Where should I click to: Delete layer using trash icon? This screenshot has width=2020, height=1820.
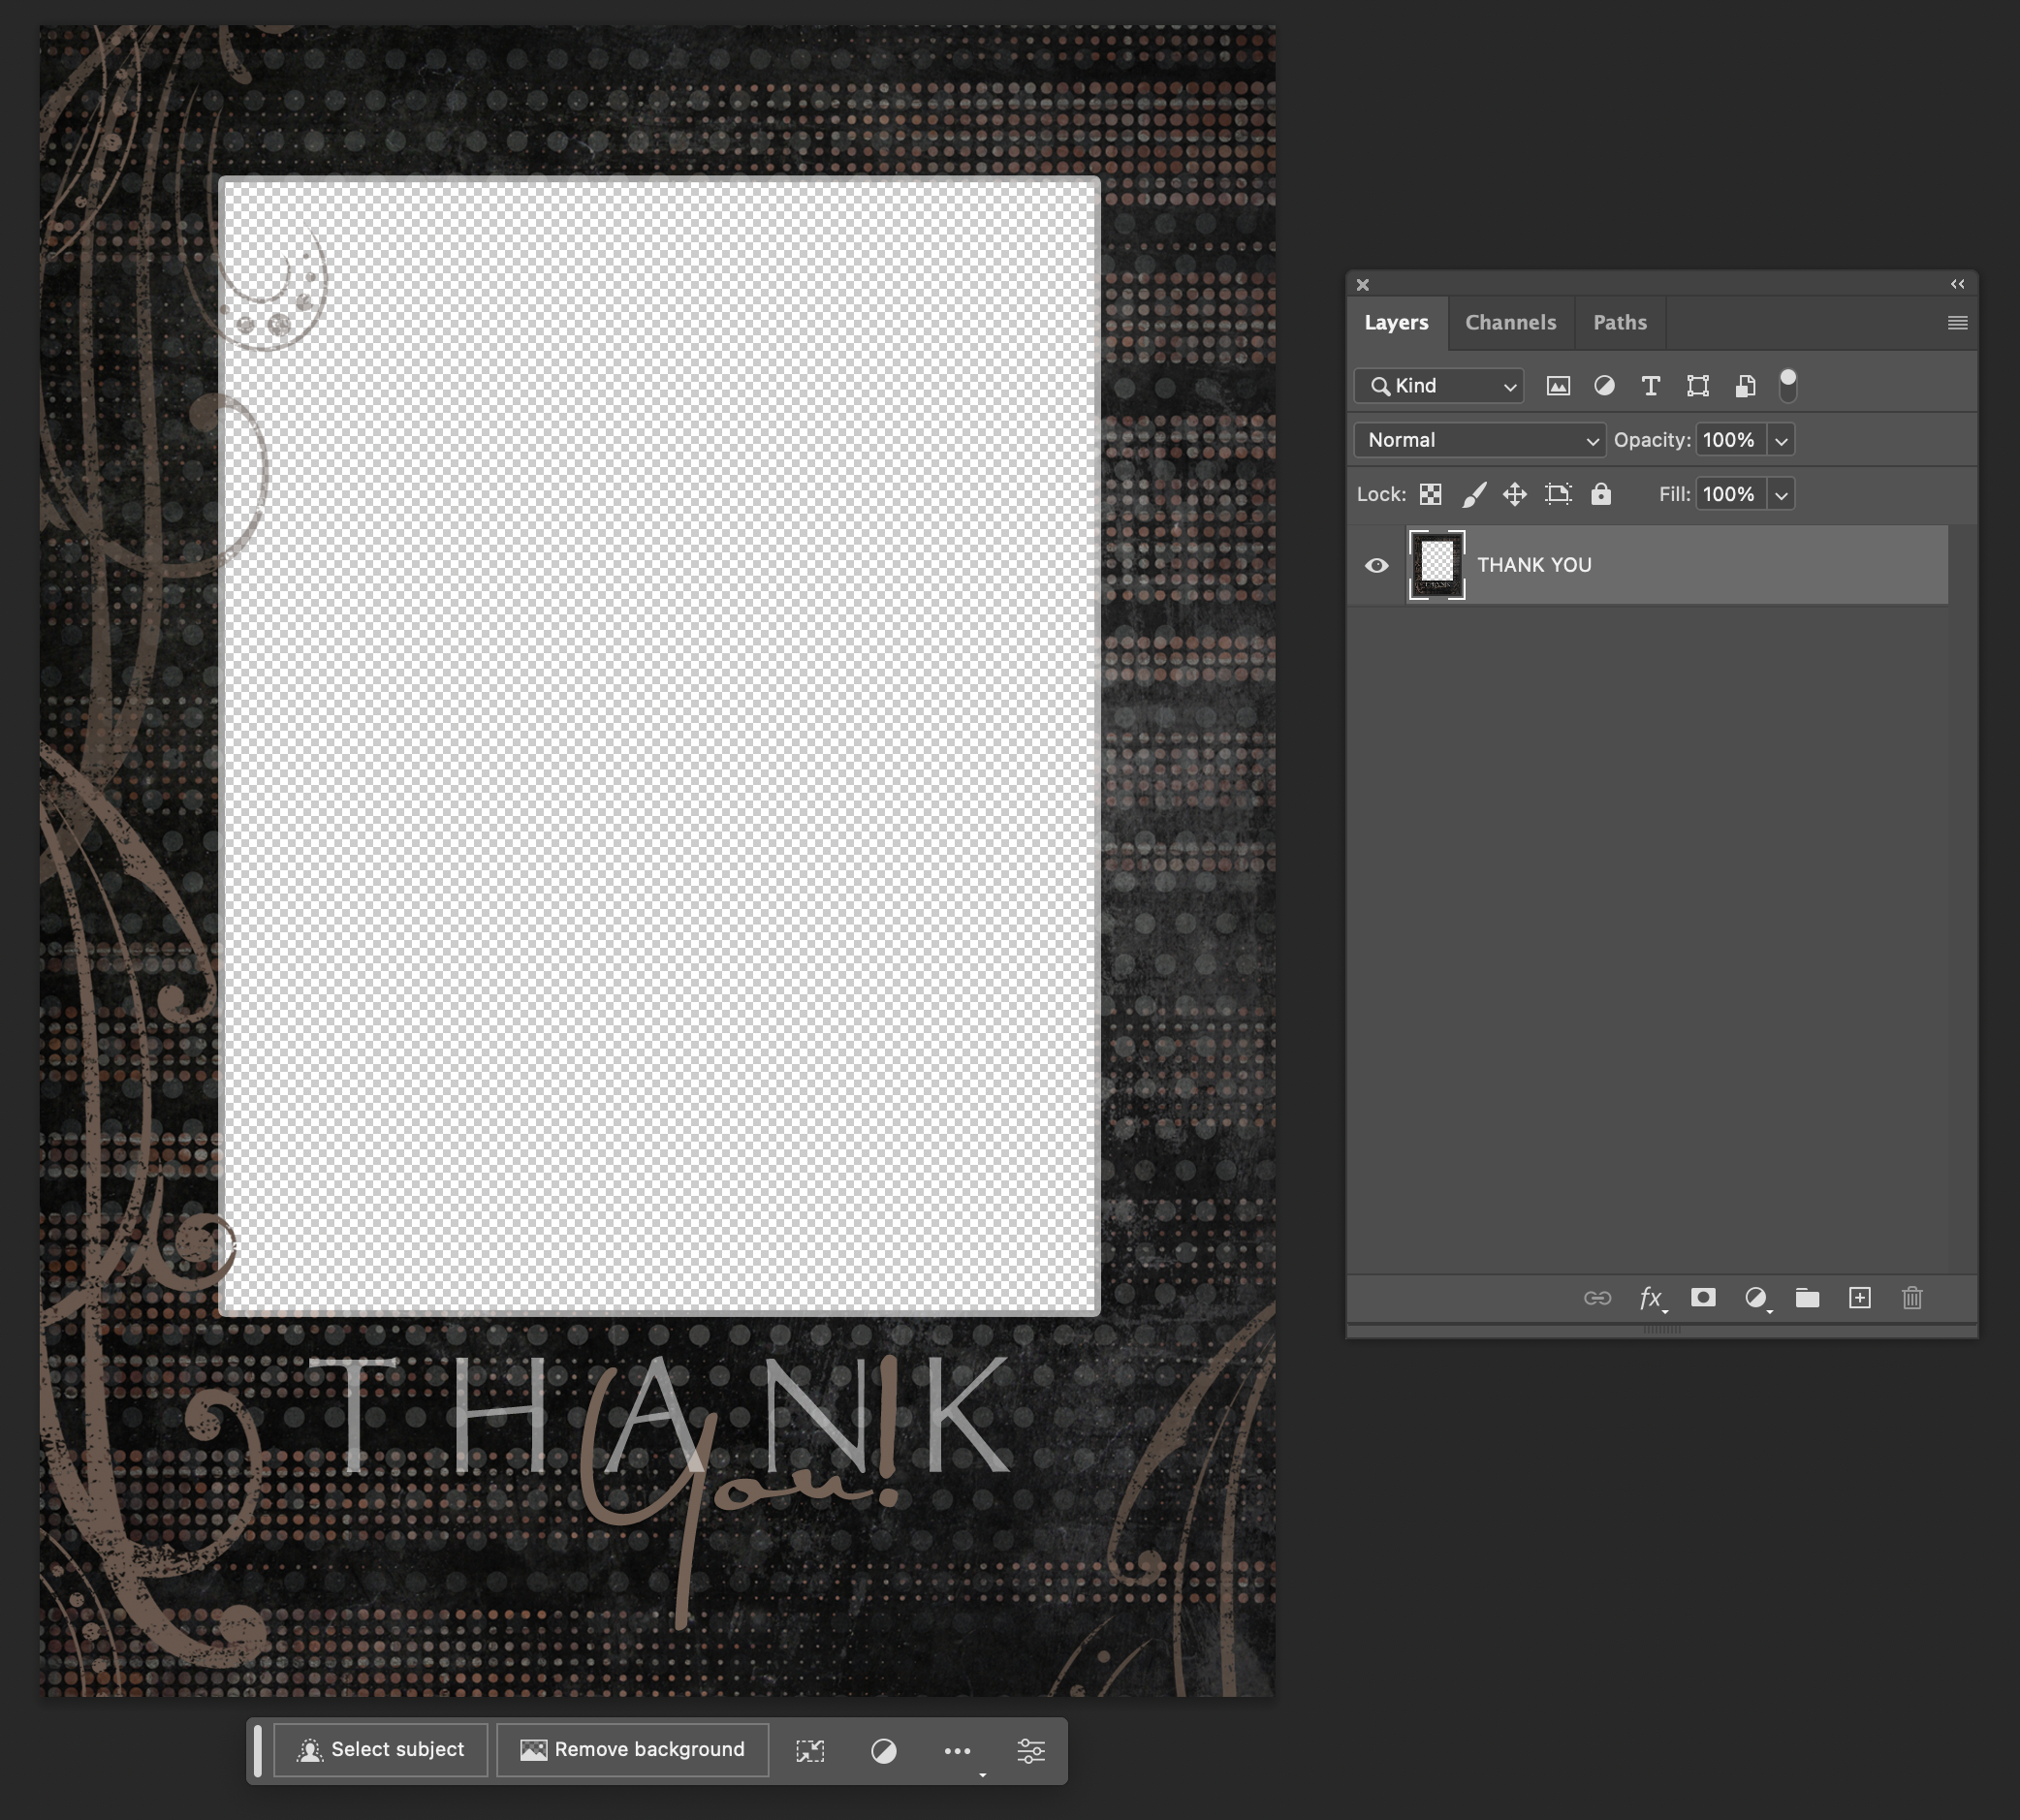tap(1912, 1298)
